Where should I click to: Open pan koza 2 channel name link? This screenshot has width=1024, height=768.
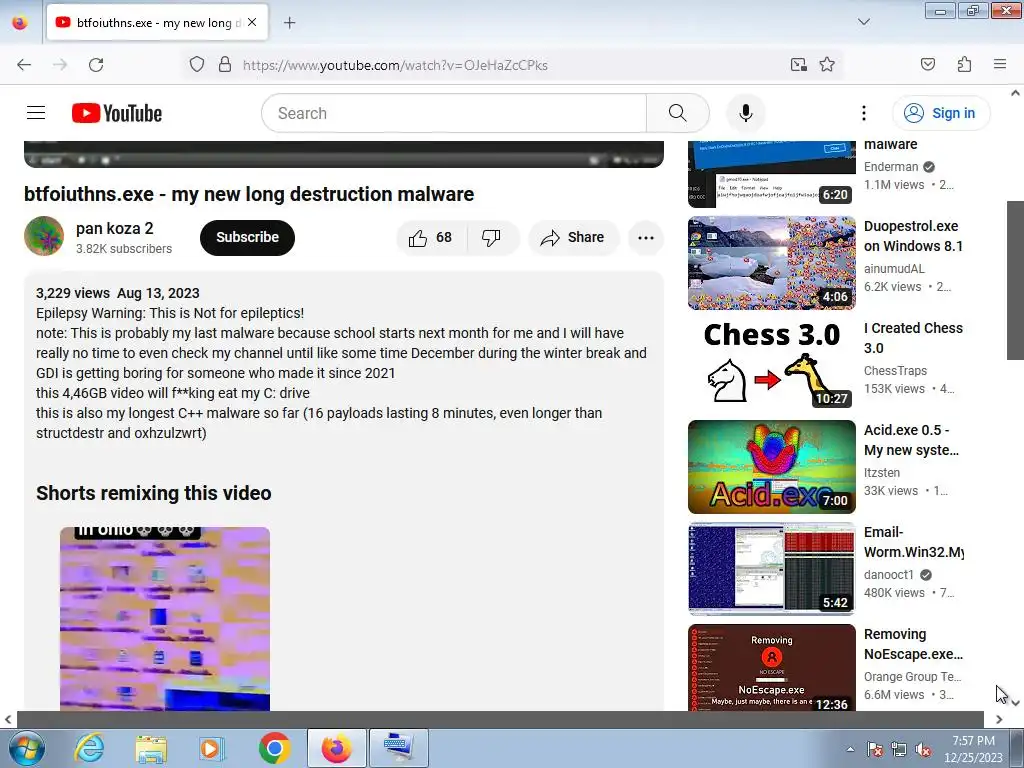(114, 229)
